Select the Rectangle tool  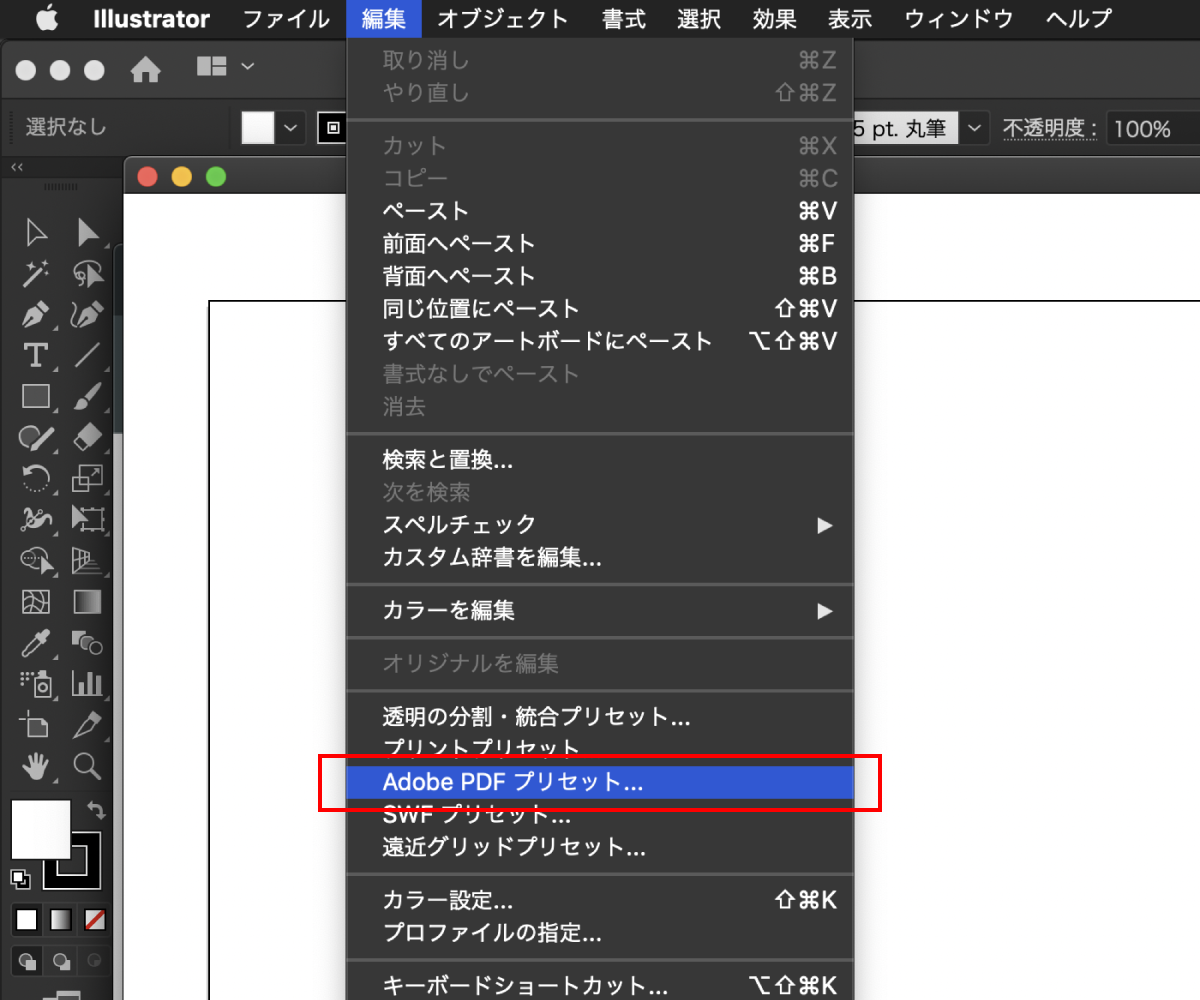coord(37,396)
